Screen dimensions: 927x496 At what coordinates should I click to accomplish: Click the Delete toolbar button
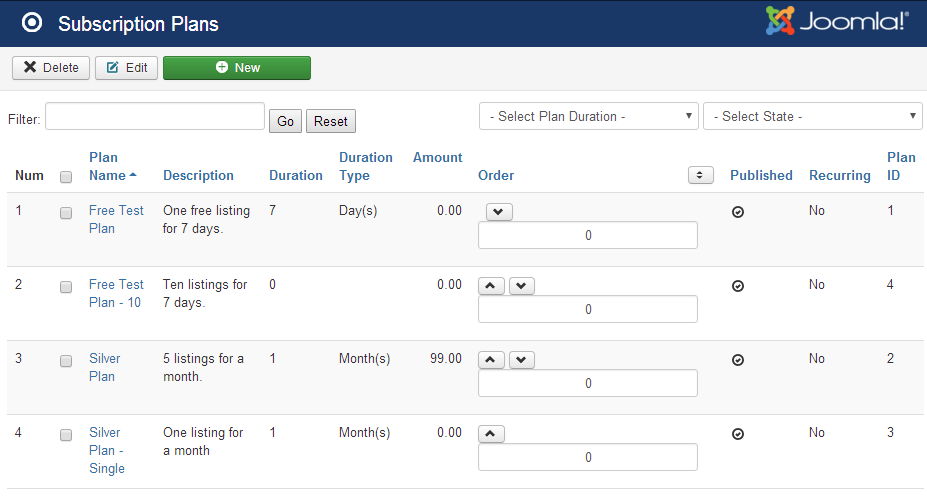click(50, 68)
